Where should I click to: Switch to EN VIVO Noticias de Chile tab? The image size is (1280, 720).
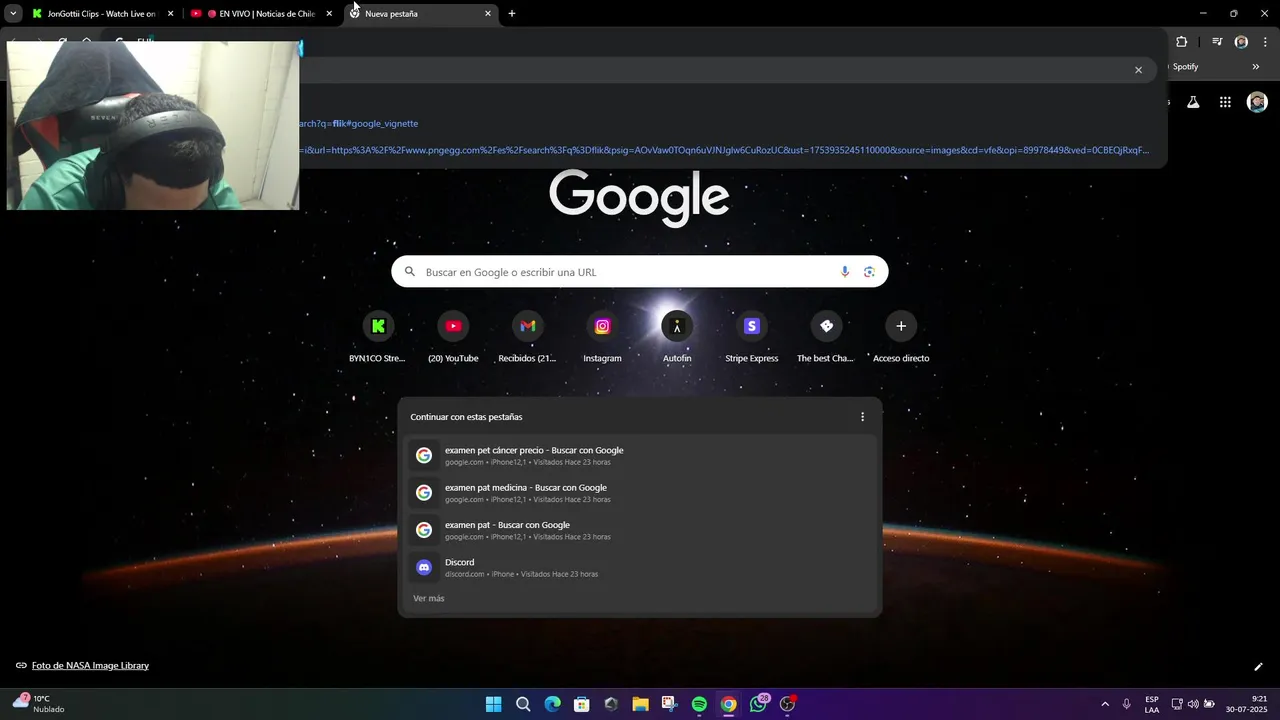click(262, 14)
